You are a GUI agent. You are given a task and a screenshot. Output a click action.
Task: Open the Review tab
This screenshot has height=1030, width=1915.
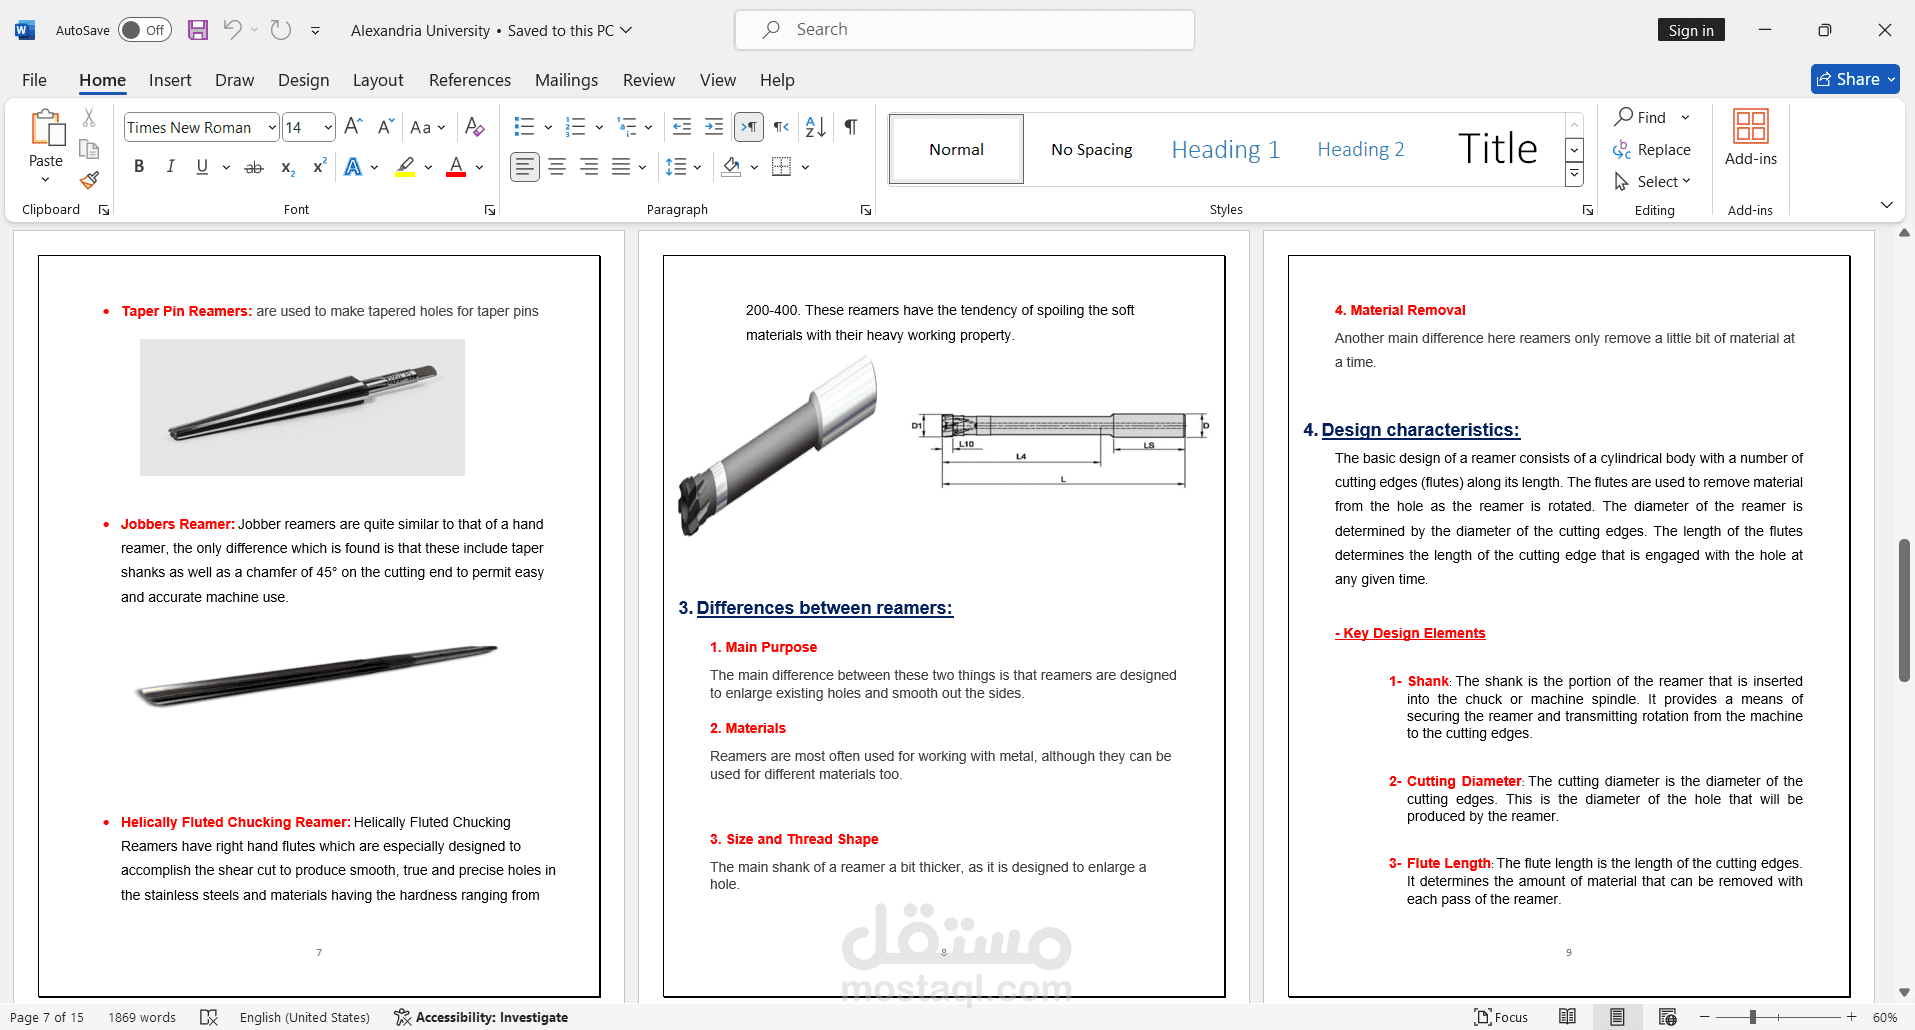tap(649, 80)
